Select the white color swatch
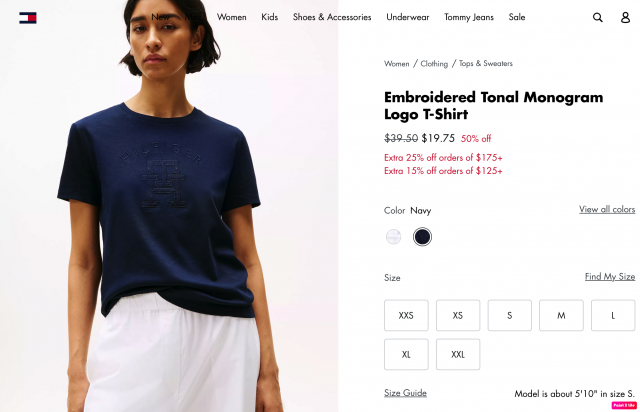This screenshot has width=640, height=412. (x=393, y=236)
